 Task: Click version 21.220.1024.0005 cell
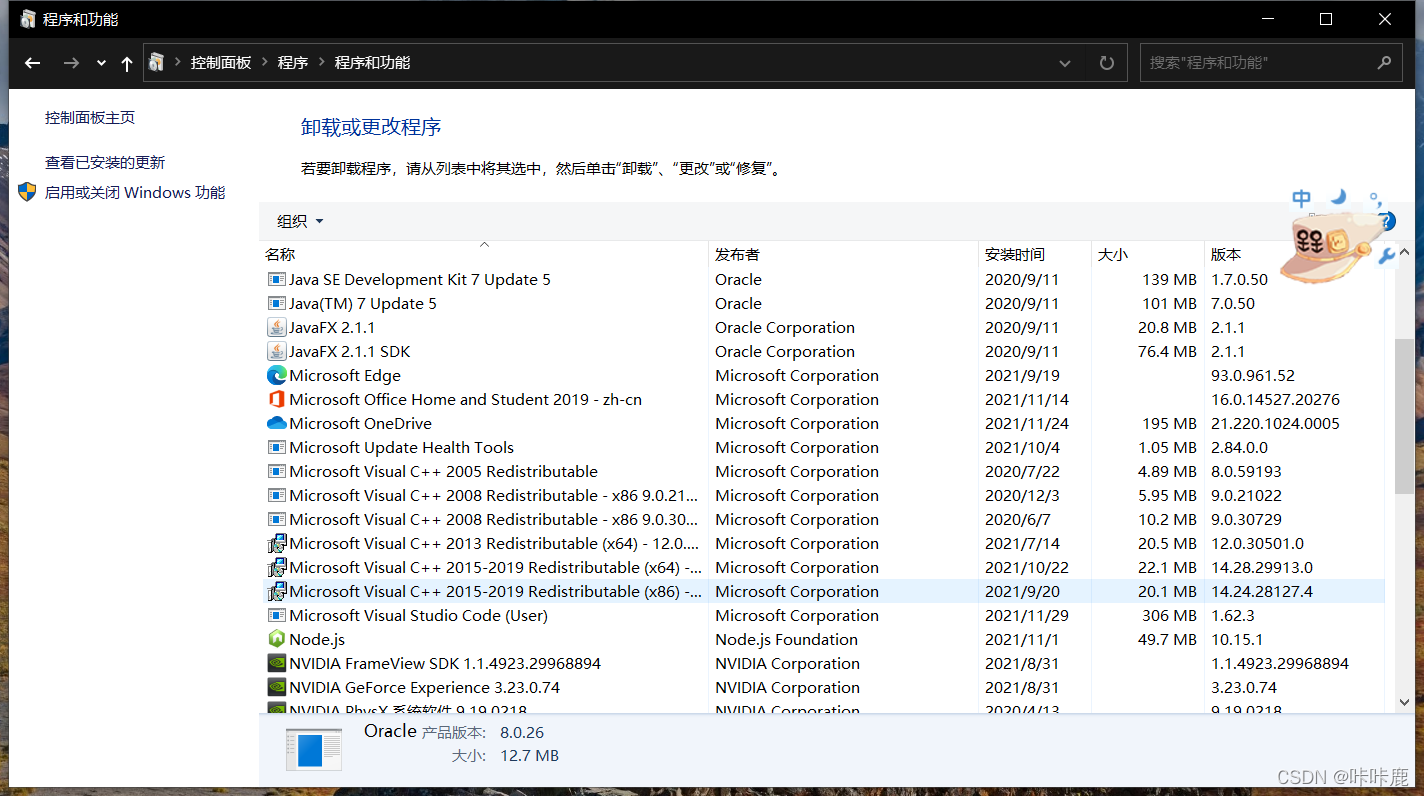[1275, 424]
